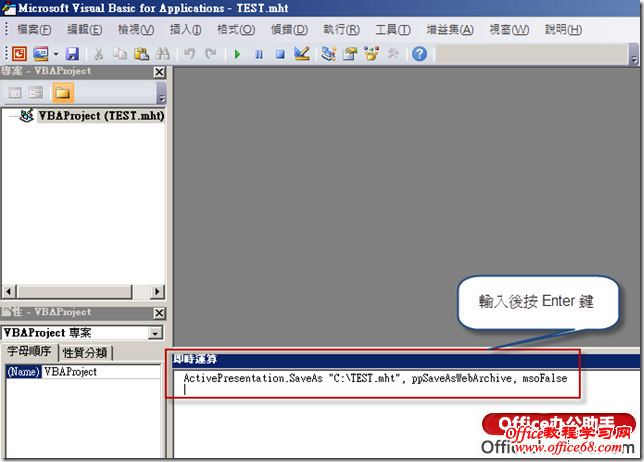Image resolution: width=644 pixels, height=462 pixels.
Task: Click the Copy icon in toolbar
Action: pyautogui.click(x=120, y=54)
